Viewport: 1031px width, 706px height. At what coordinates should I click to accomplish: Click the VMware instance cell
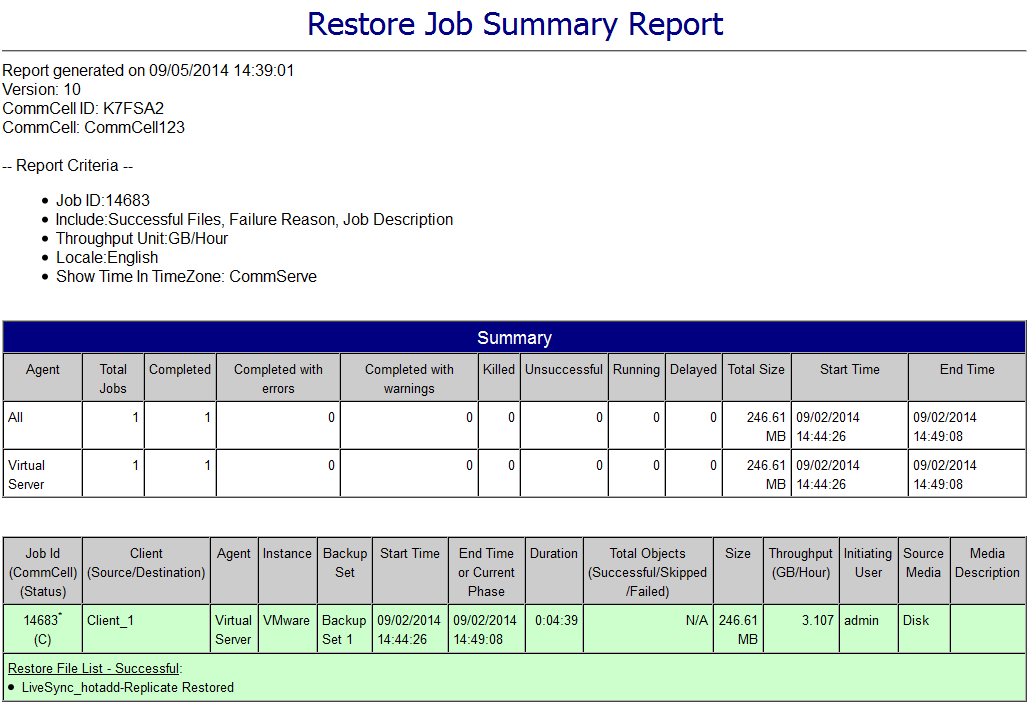coord(286,620)
